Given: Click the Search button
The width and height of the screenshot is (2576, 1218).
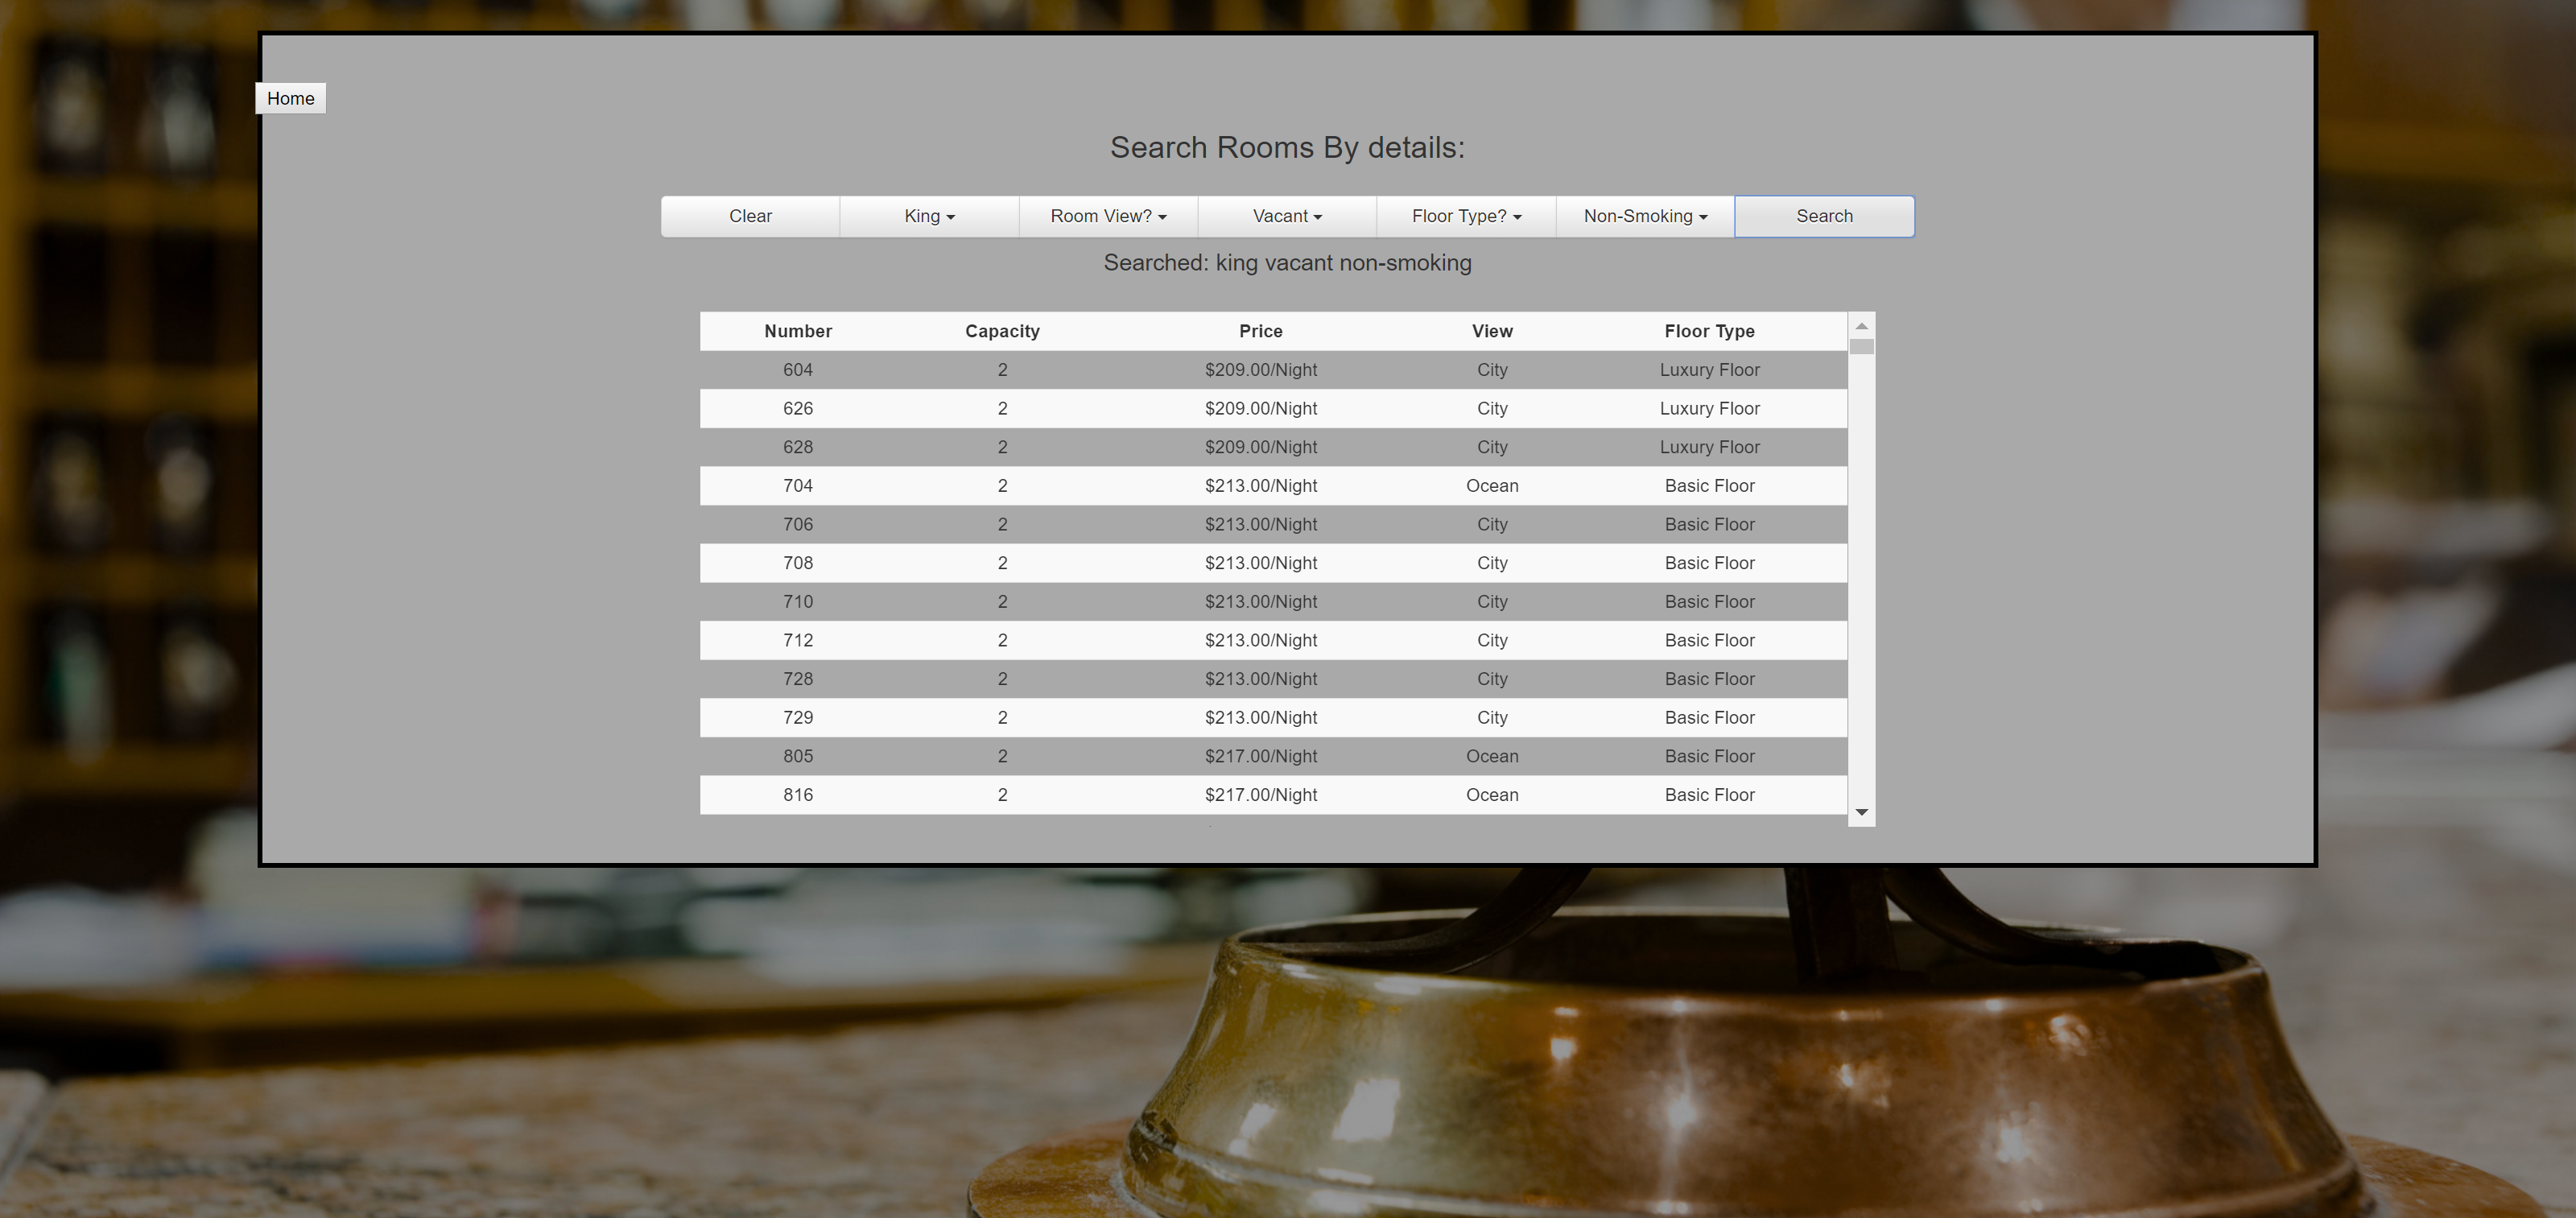Looking at the screenshot, I should tap(1824, 216).
